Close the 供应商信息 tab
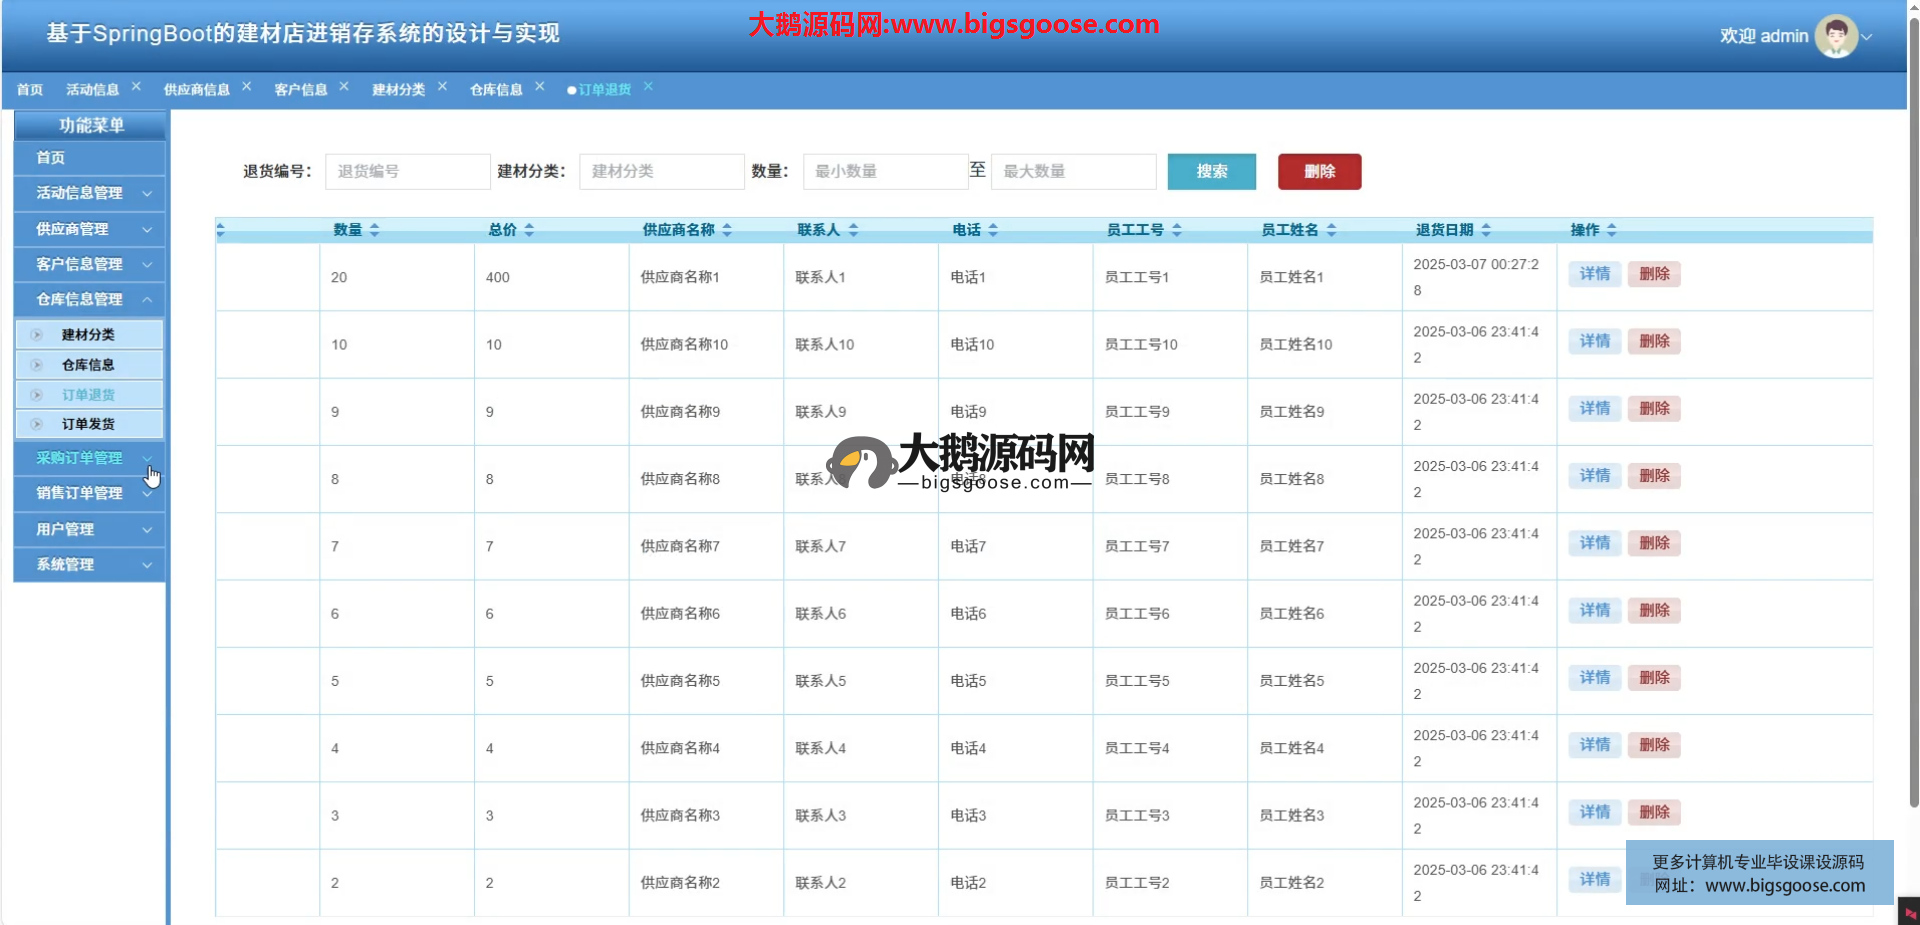This screenshot has width=1920, height=925. [246, 87]
